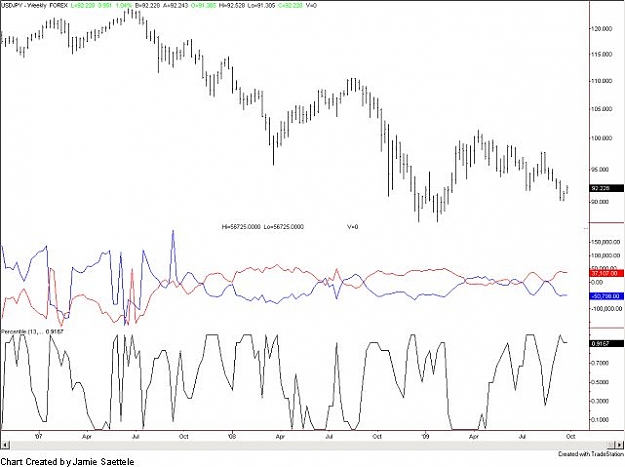The height and width of the screenshot is (467, 625).
Task: Click the red 37,107.00 value badge
Action: click(606, 273)
